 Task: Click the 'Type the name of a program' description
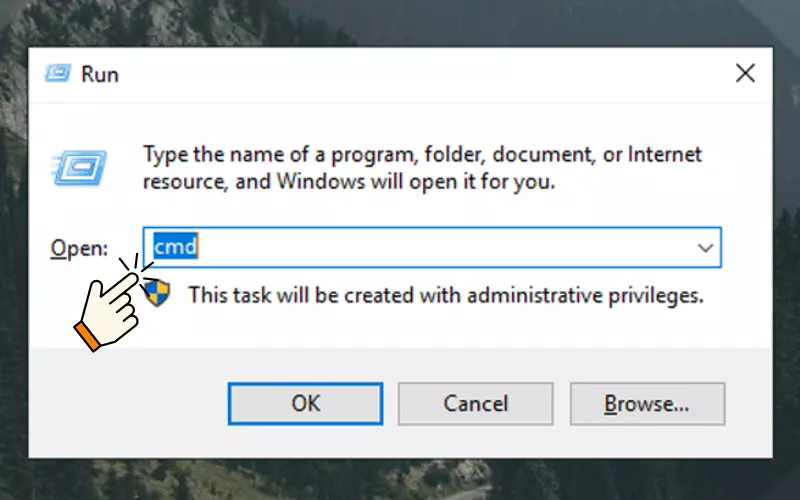pyautogui.click(x=422, y=168)
